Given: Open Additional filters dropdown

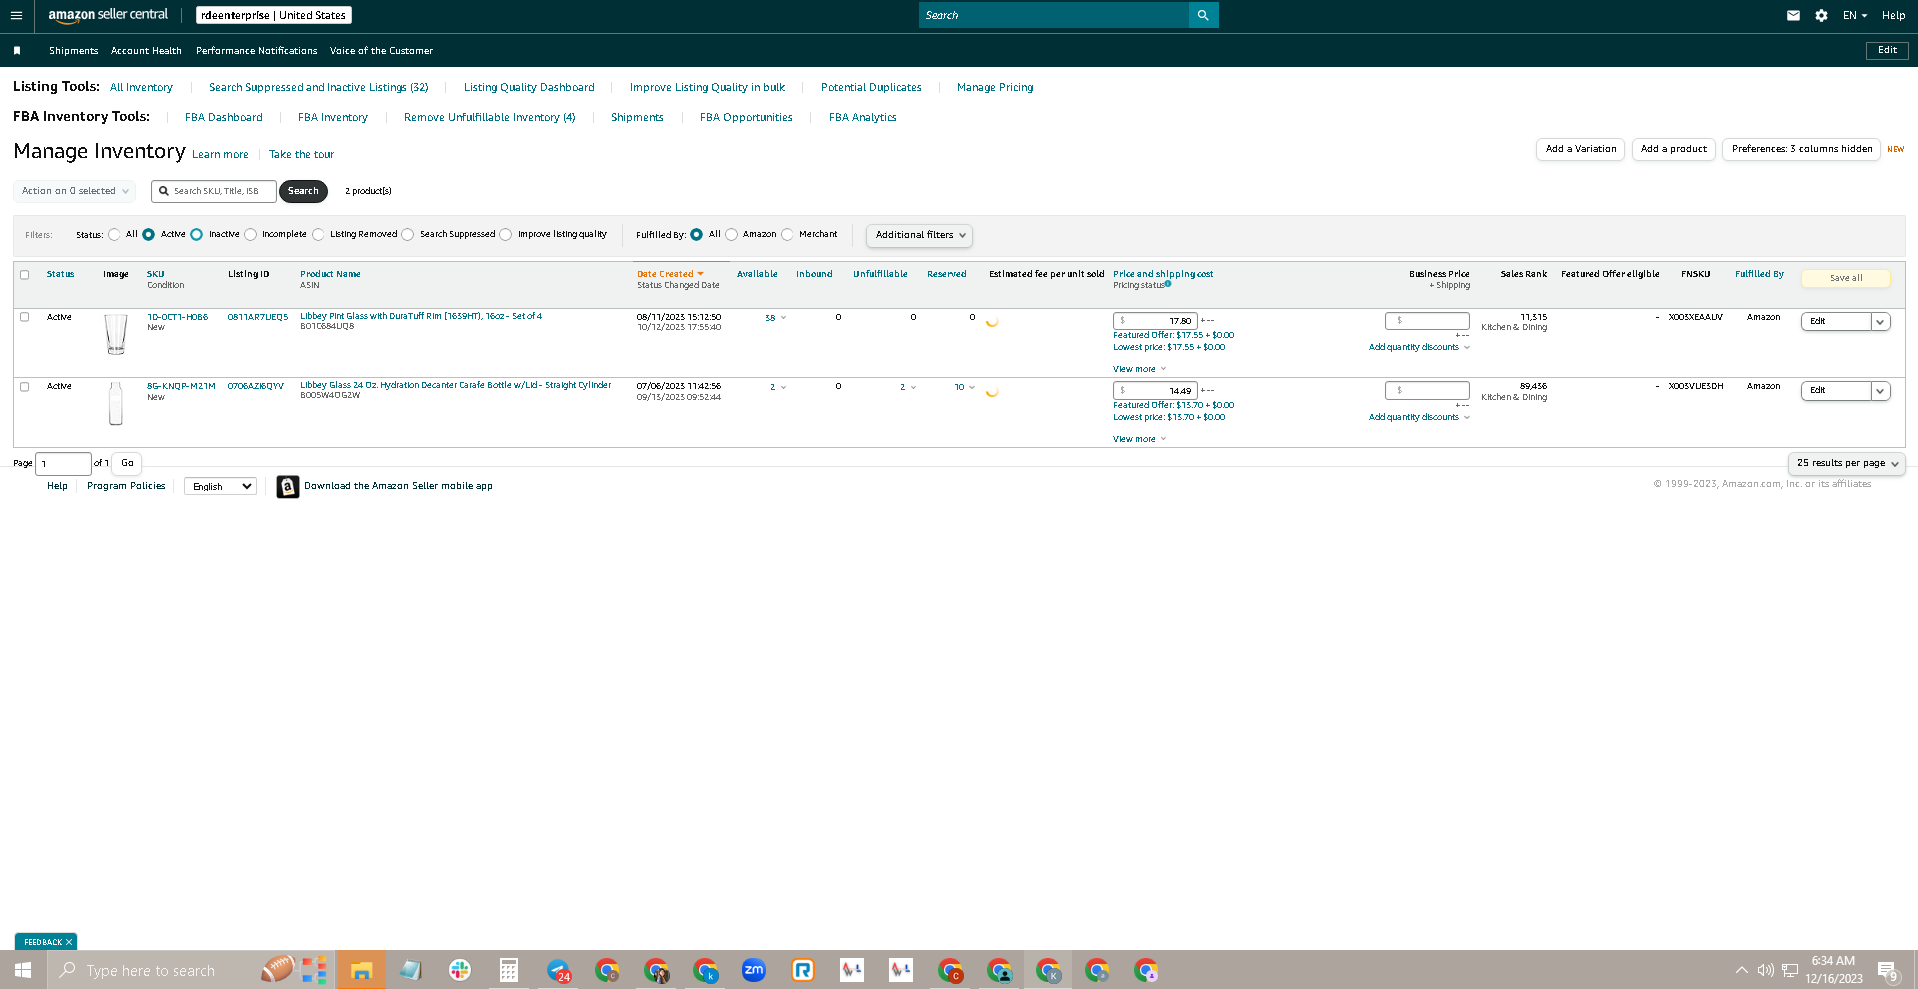Looking at the screenshot, I should coord(919,235).
